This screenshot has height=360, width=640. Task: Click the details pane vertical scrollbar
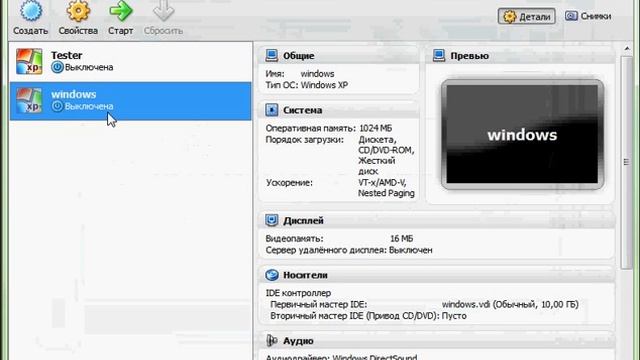point(627,162)
